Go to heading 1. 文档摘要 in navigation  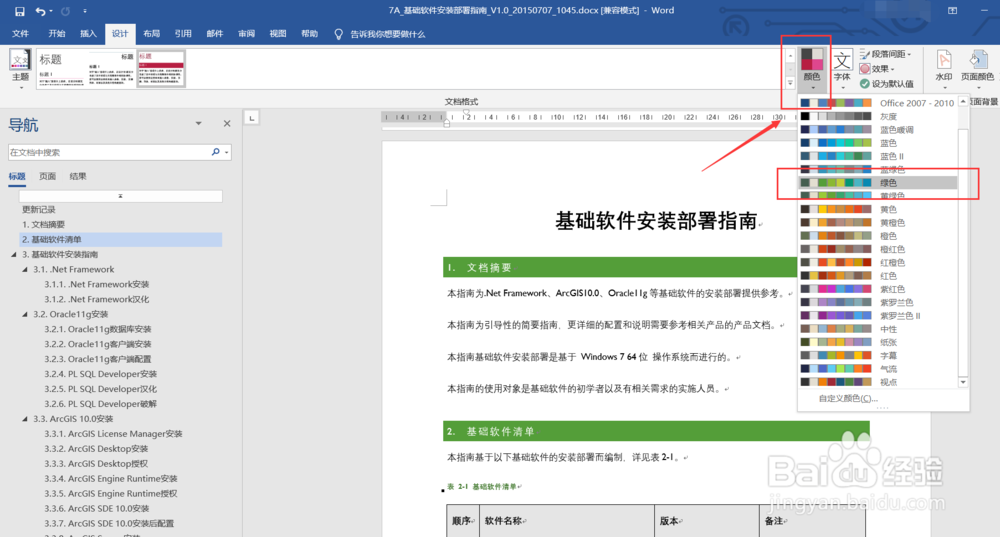(43, 224)
